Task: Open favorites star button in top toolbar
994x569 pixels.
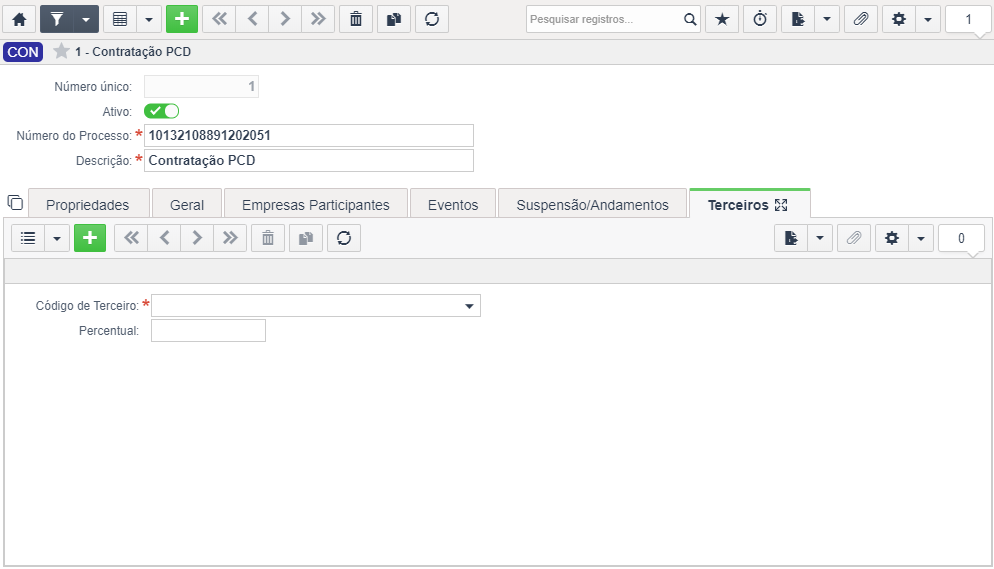Action: click(x=722, y=19)
